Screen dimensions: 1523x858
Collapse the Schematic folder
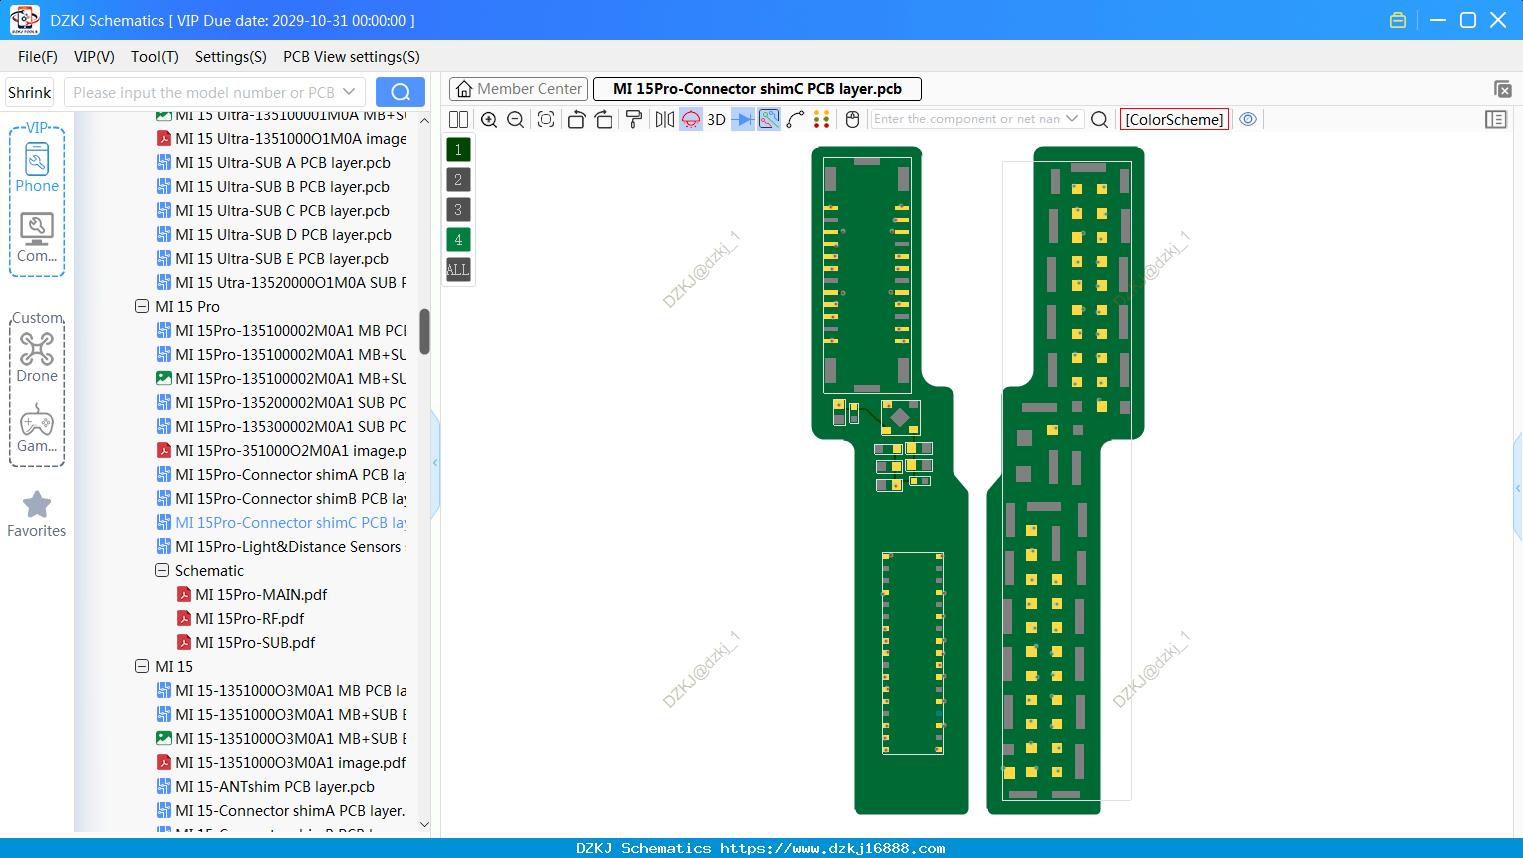[x=162, y=570]
